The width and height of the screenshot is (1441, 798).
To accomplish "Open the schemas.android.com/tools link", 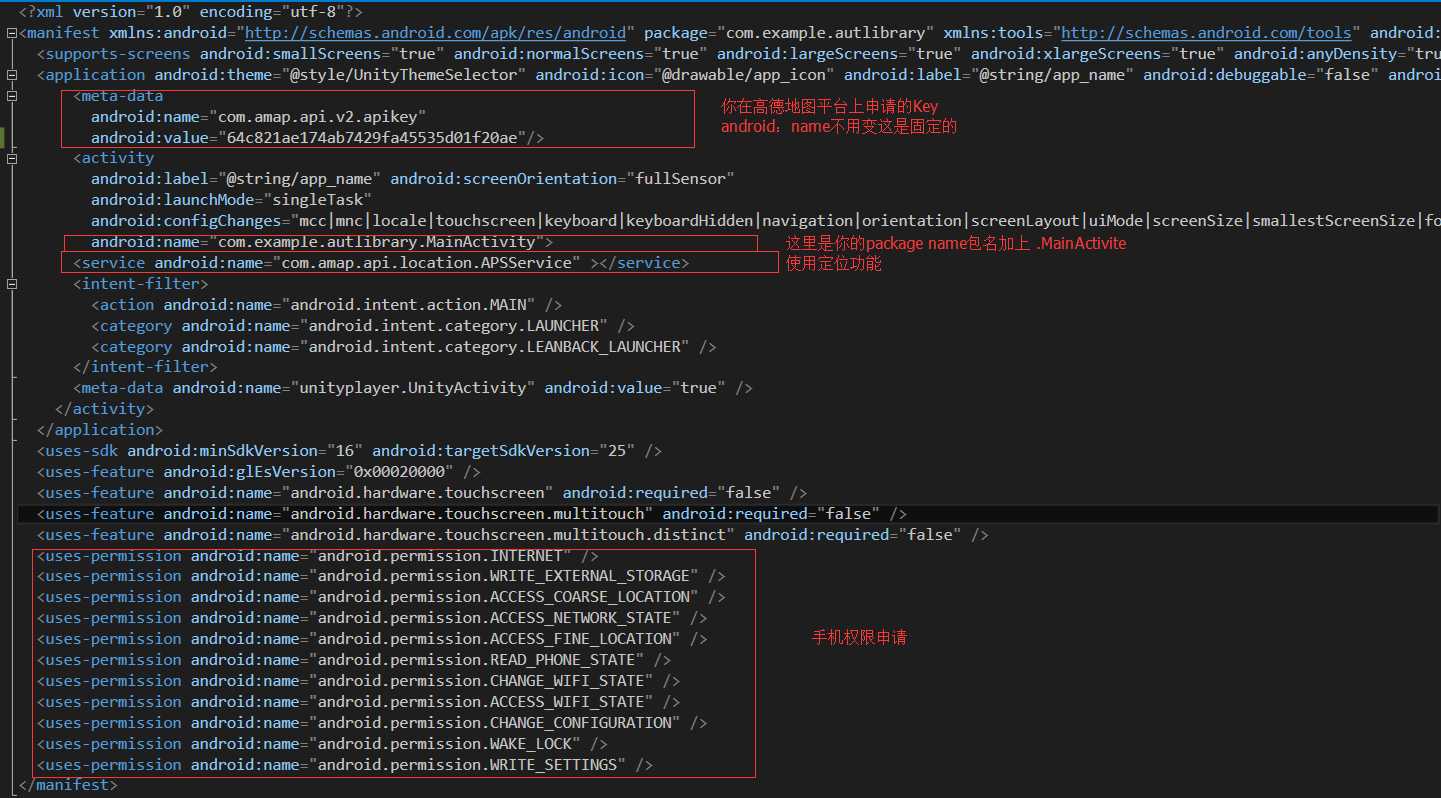I will click(x=1206, y=33).
